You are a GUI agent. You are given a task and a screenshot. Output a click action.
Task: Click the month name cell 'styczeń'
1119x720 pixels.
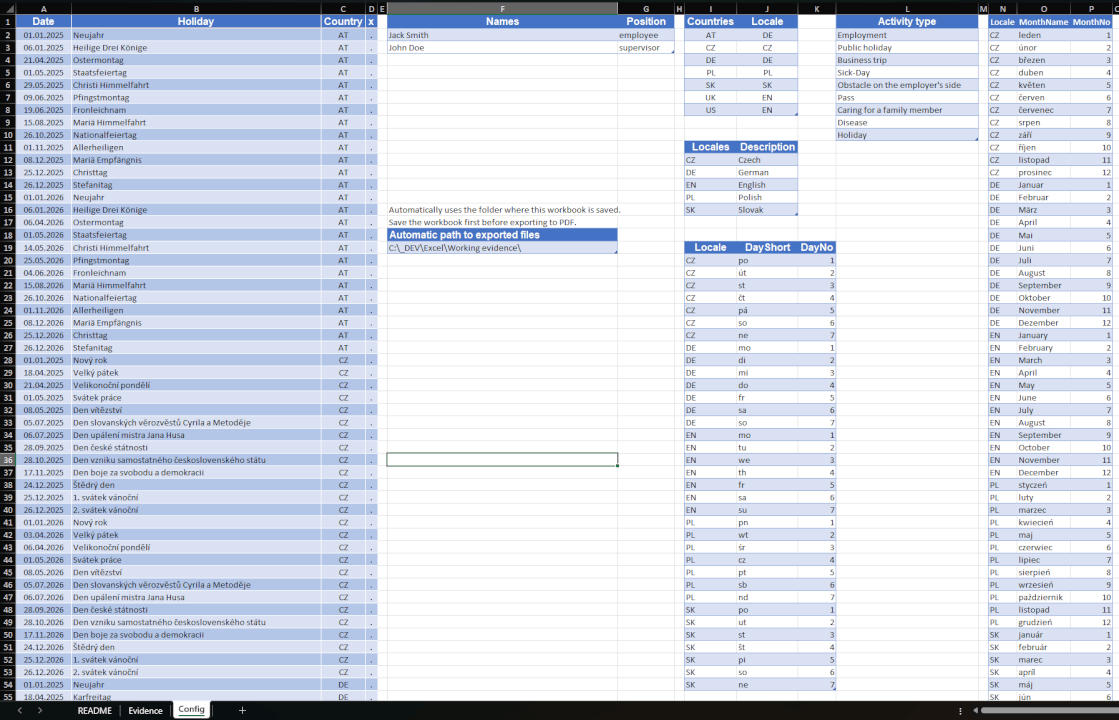(x=1044, y=485)
